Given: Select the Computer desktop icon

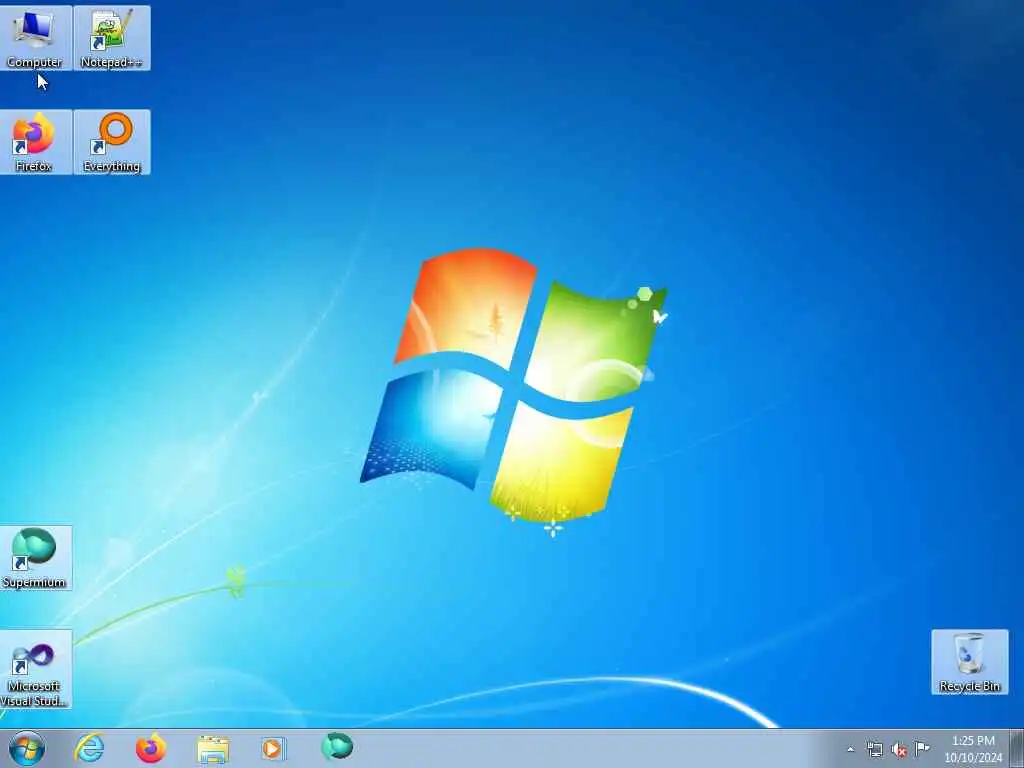Looking at the screenshot, I should coord(35,38).
